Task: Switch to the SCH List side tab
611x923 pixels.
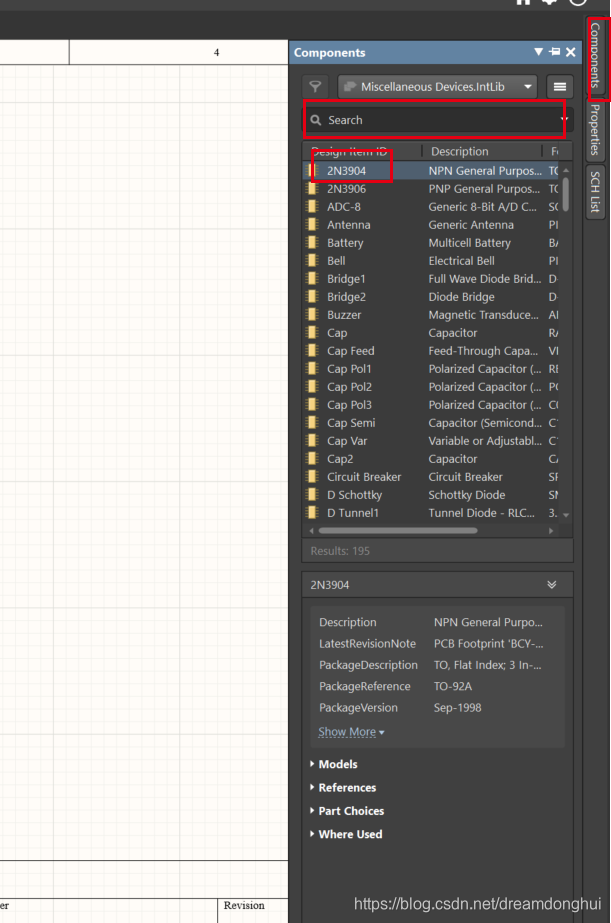Action: (x=596, y=191)
